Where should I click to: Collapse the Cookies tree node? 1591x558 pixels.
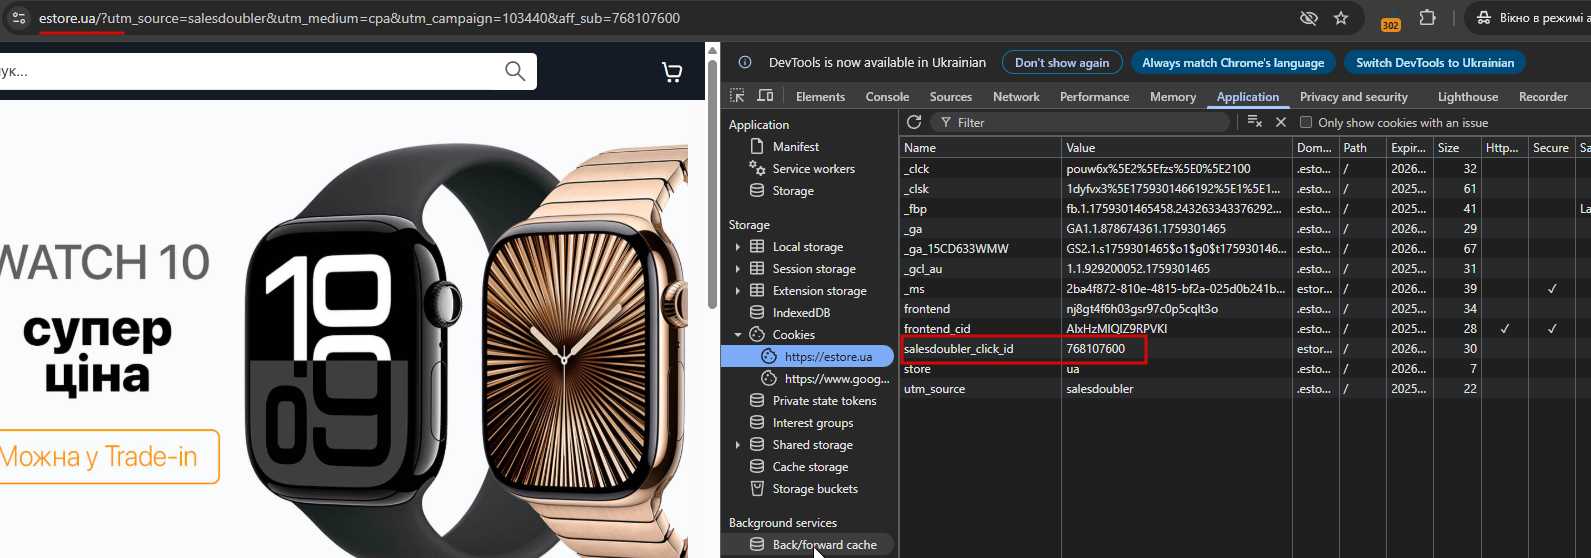pyautogui.click(x=738, y=335)
